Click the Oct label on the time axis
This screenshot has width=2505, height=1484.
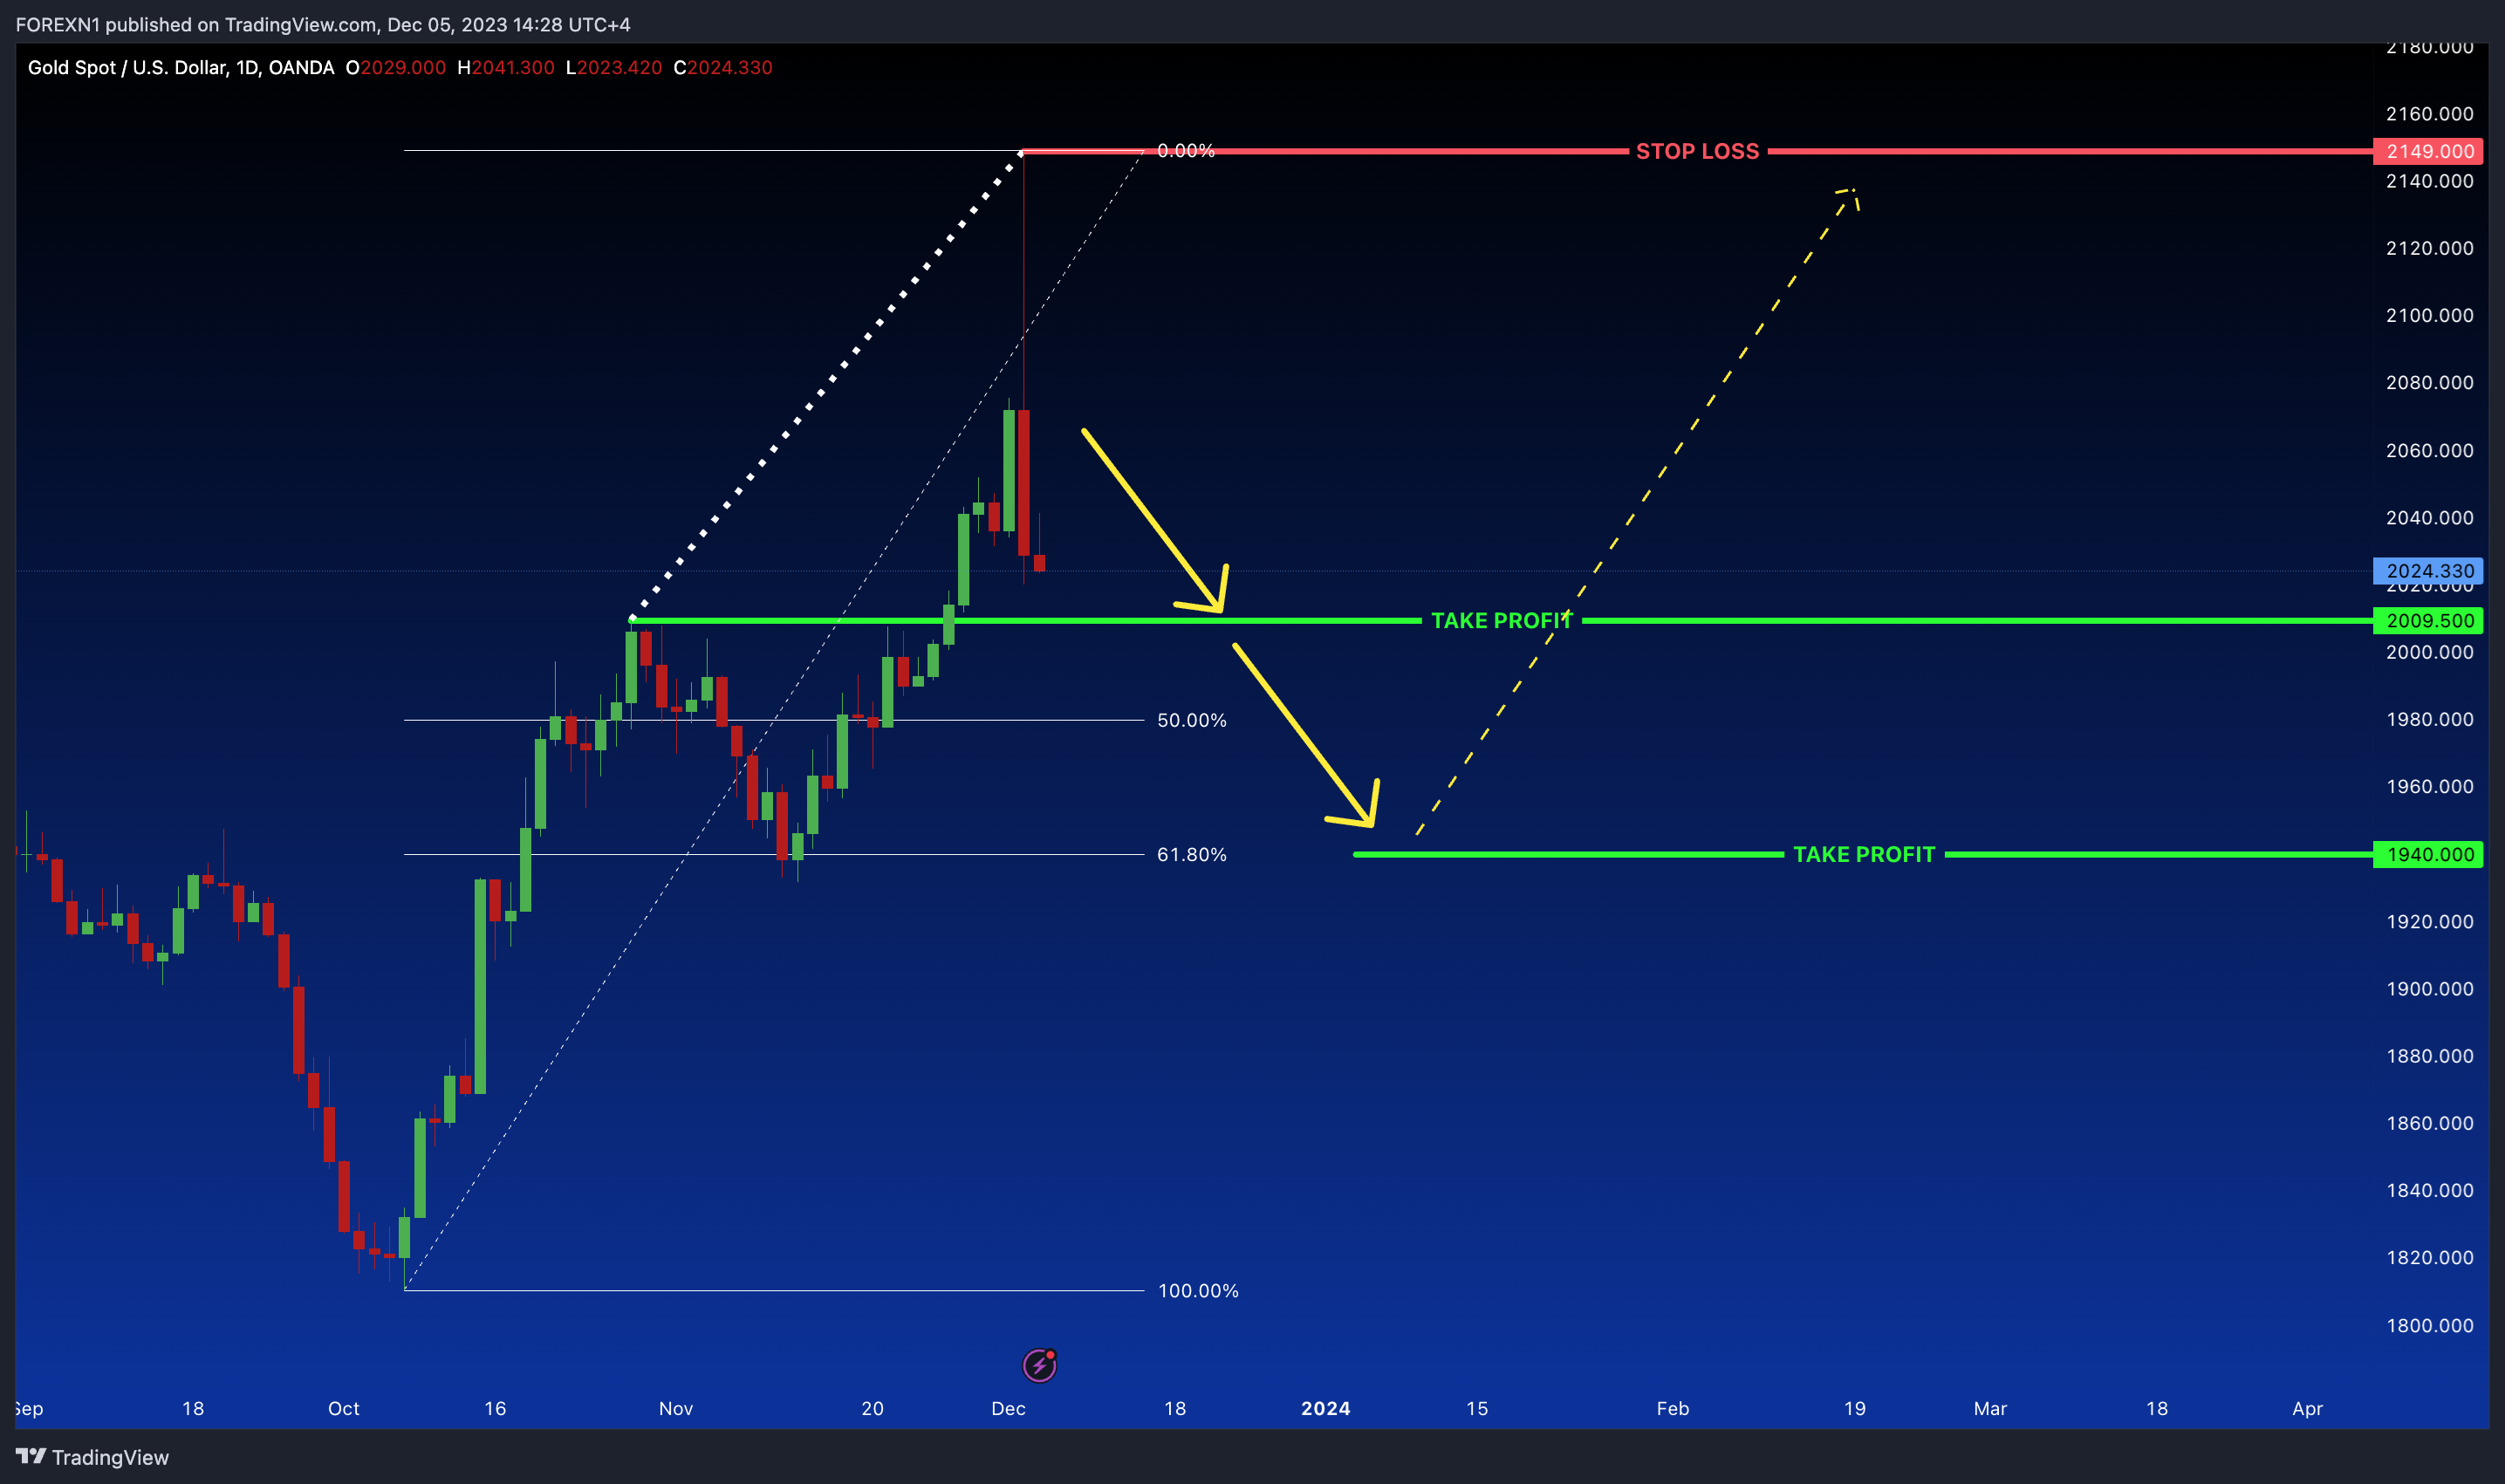pos(344,1408)
